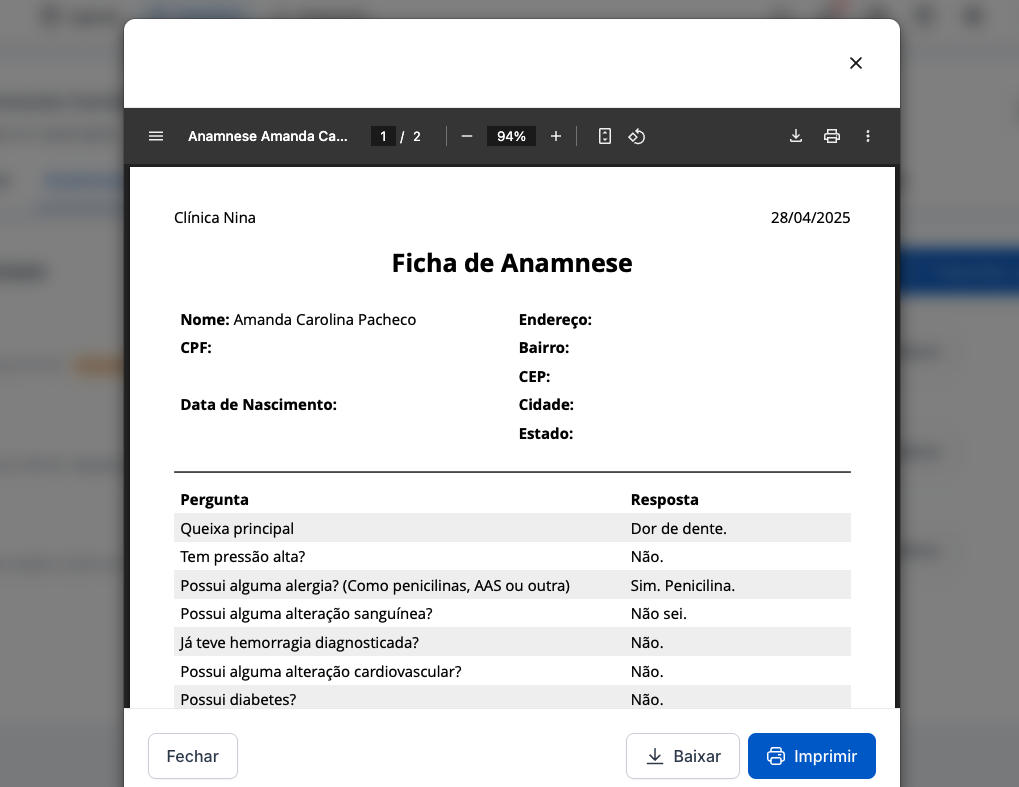The height and width of the screenshot is (787, 1019).
Task: Print using the PDF toolbar printer icon
Action: (832, 136)
